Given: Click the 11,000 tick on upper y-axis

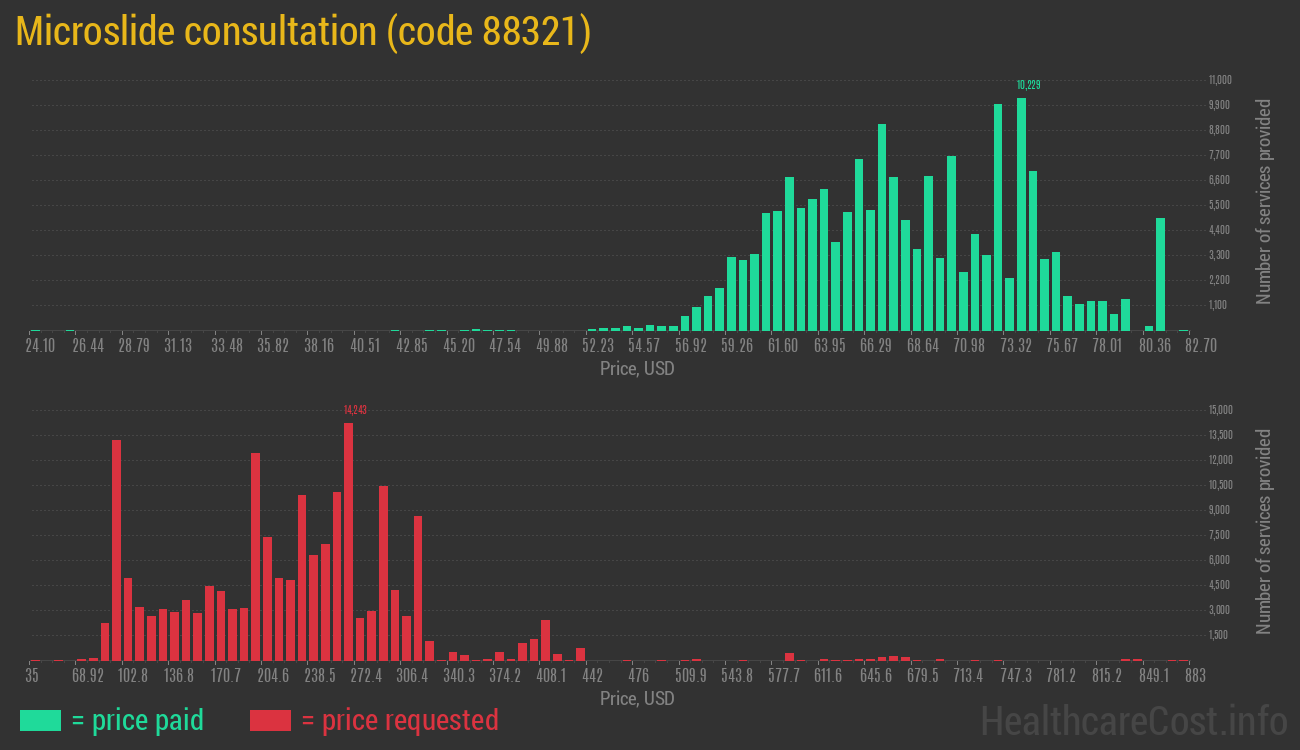Looking at the screenshot, I should tap(1219, 80).
